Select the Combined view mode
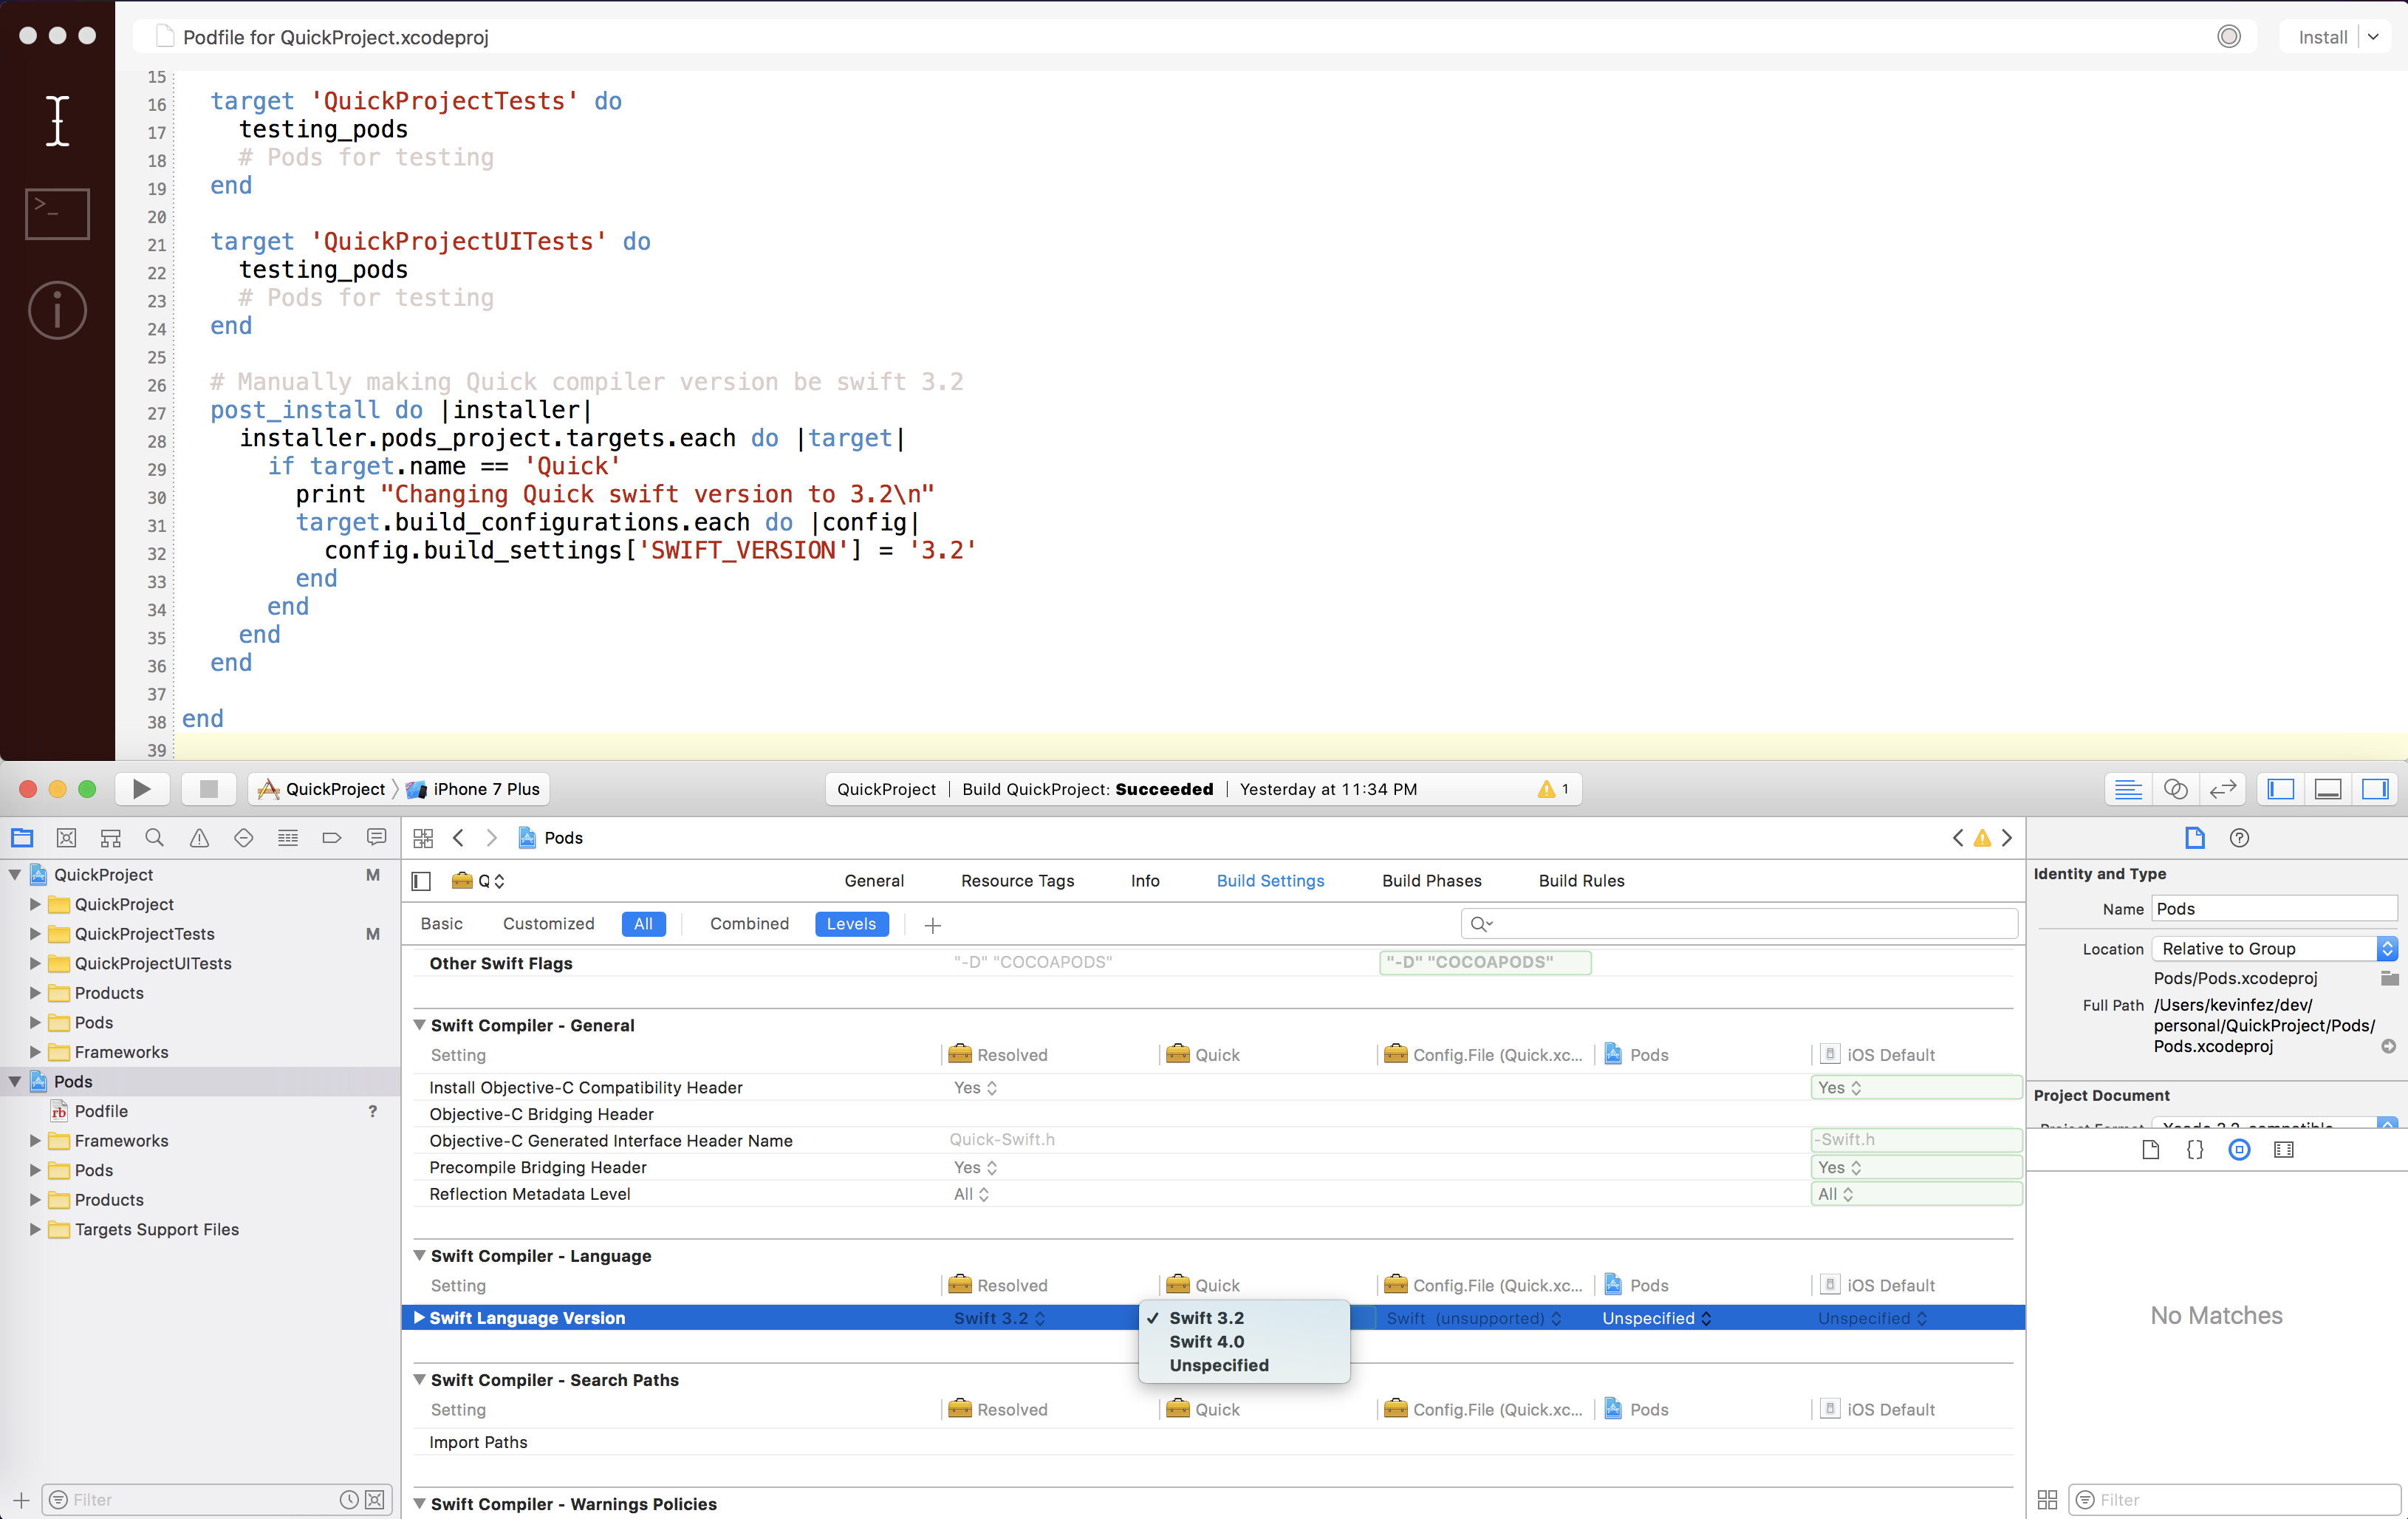The width and height of the screenshot is (2408, 1519). pos(749,924)
